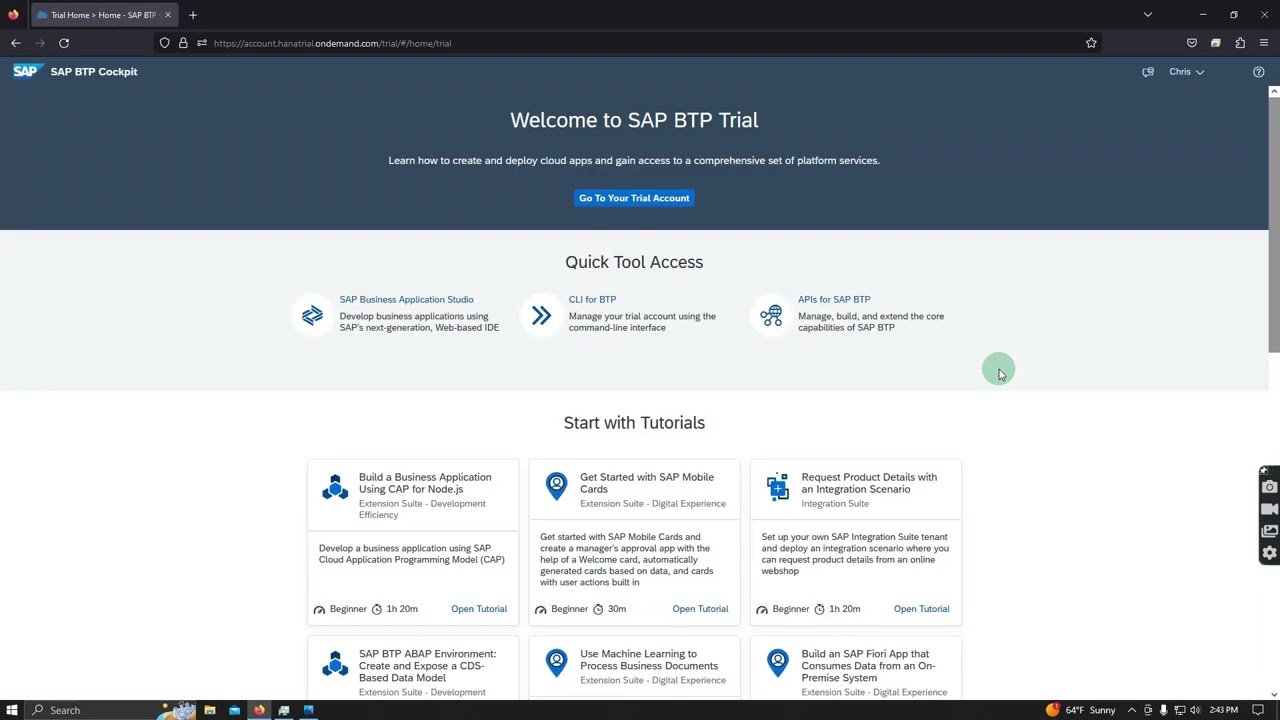Image resolution: width=1280 pixels, height=720 pixels.
Task: Open the Windows Start menu
Action: 12,710
